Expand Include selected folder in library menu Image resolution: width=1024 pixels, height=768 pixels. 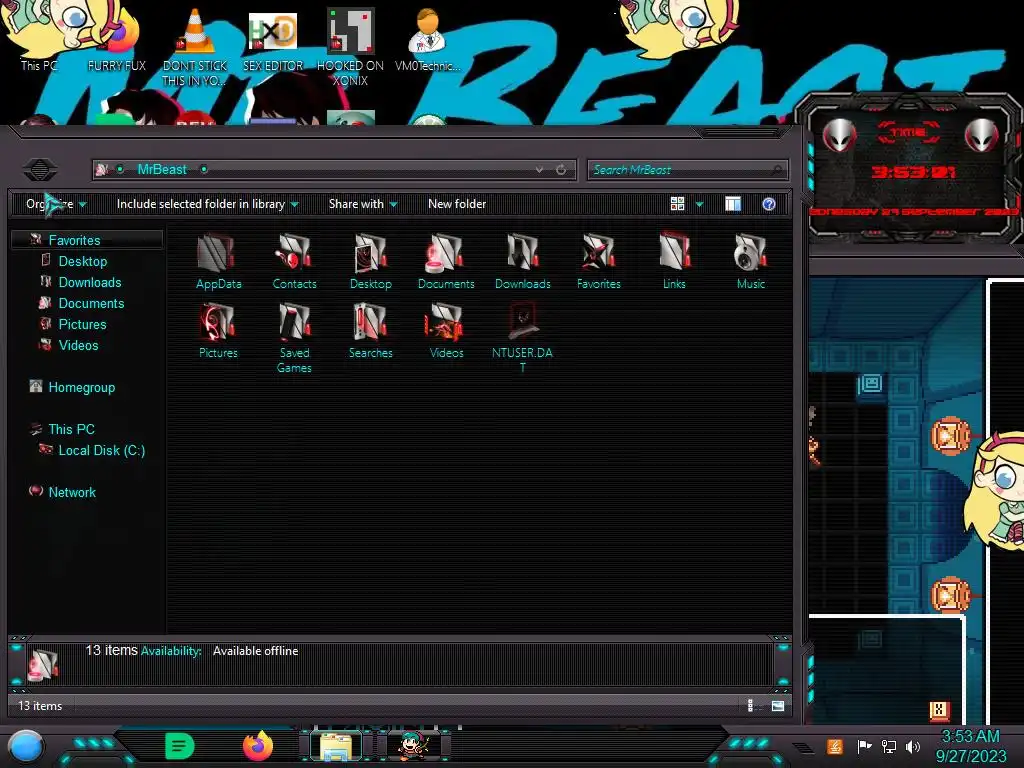tap(207, 204)
